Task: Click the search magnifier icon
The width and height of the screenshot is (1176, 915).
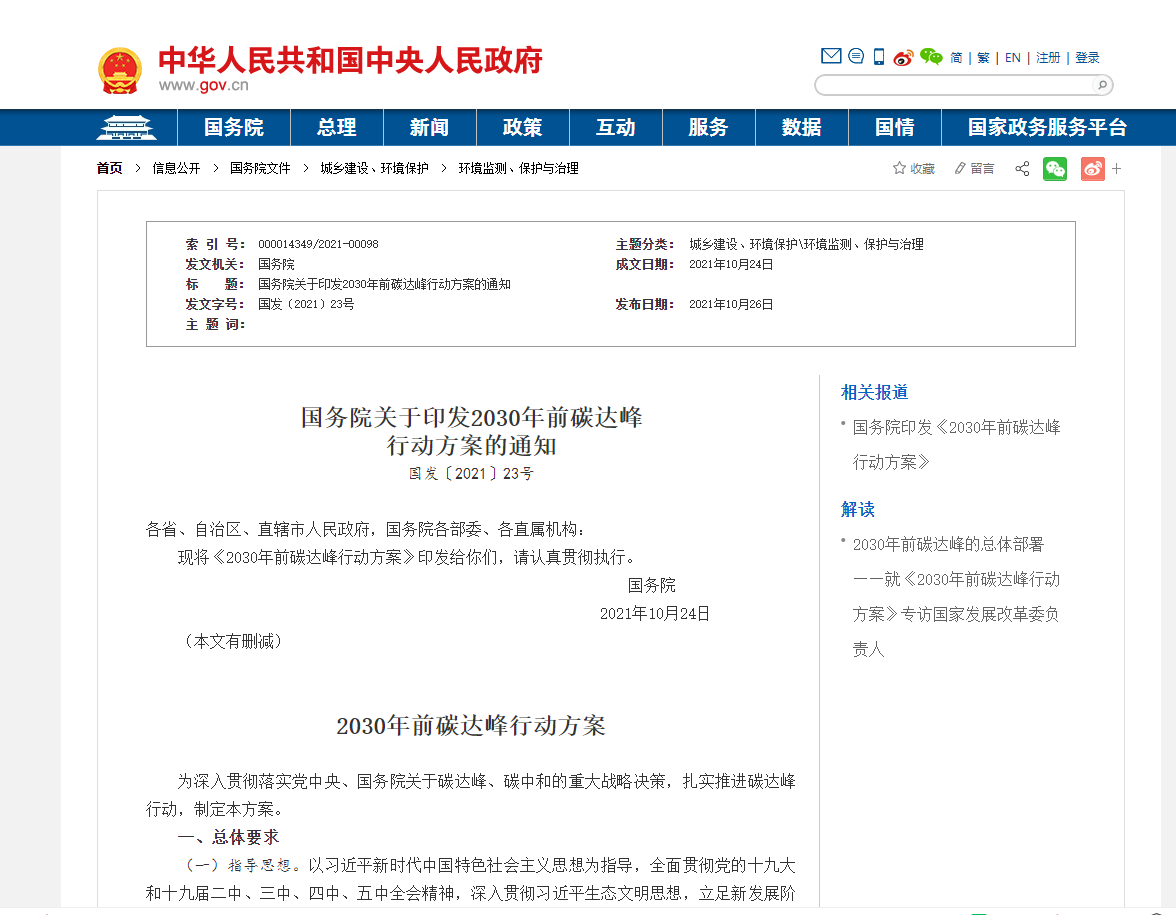Action: pyautogui.click(x=1102, y=85)
